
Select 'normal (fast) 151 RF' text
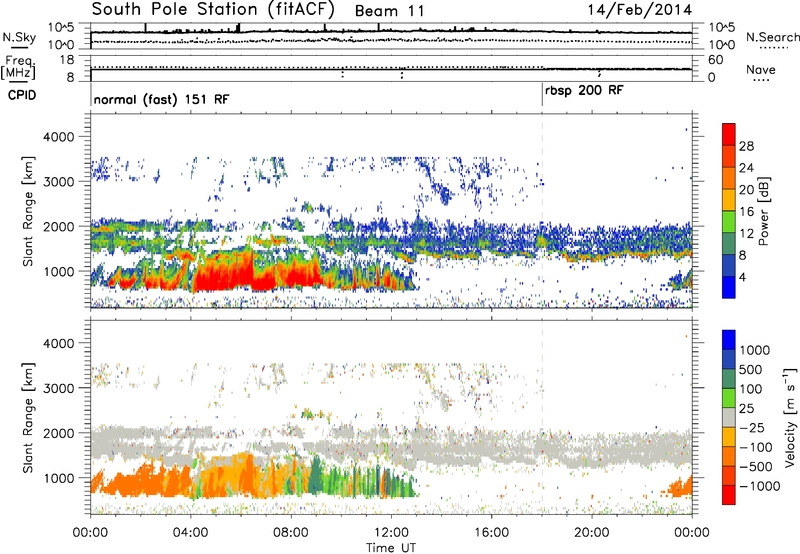point(161,99)
